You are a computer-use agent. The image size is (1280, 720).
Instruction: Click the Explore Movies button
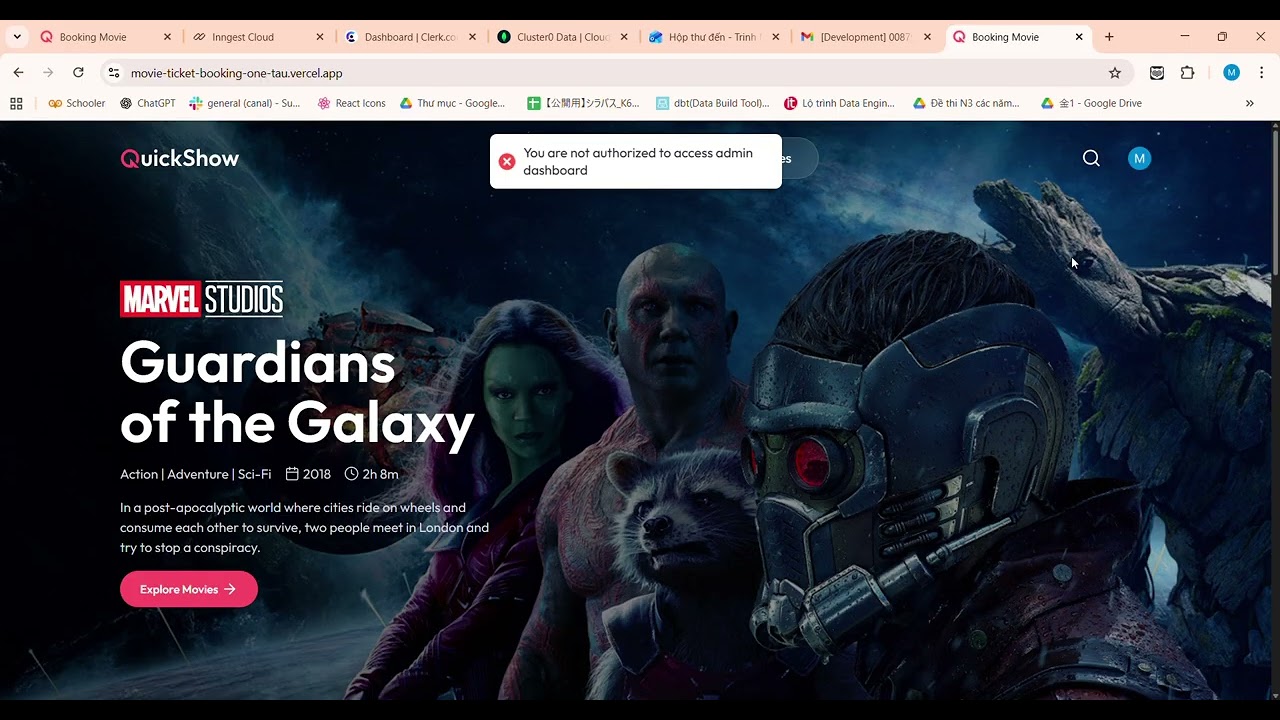[189, 589]
